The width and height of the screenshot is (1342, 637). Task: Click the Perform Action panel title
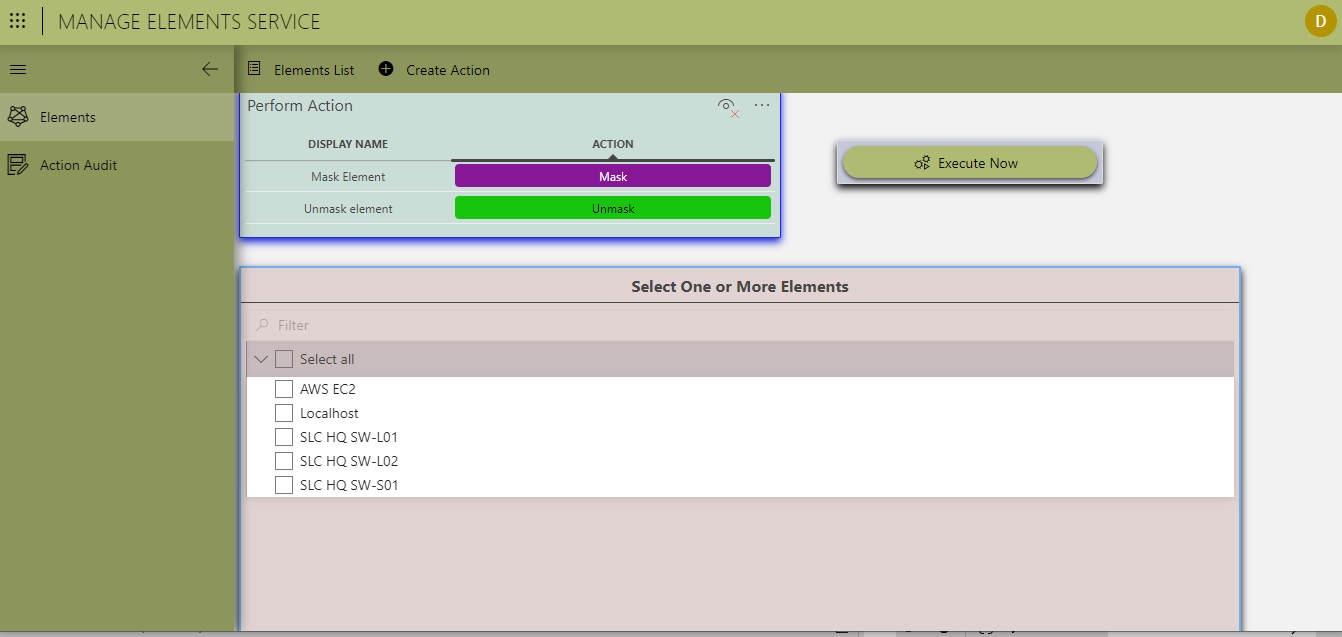(300, 106)
